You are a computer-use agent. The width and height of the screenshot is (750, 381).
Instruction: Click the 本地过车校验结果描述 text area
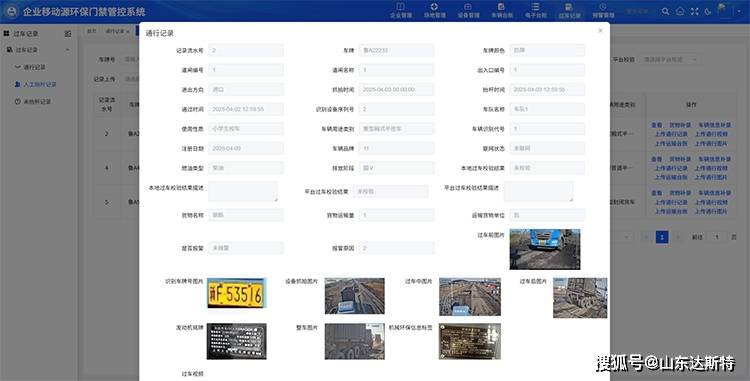(x=243, y=191)
